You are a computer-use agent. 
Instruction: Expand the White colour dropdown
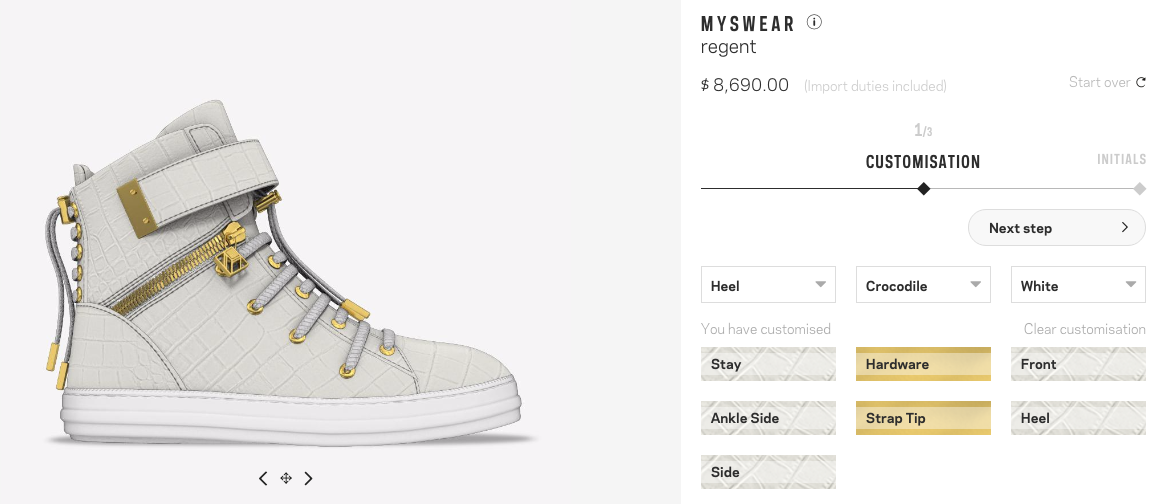(1078, 286)
